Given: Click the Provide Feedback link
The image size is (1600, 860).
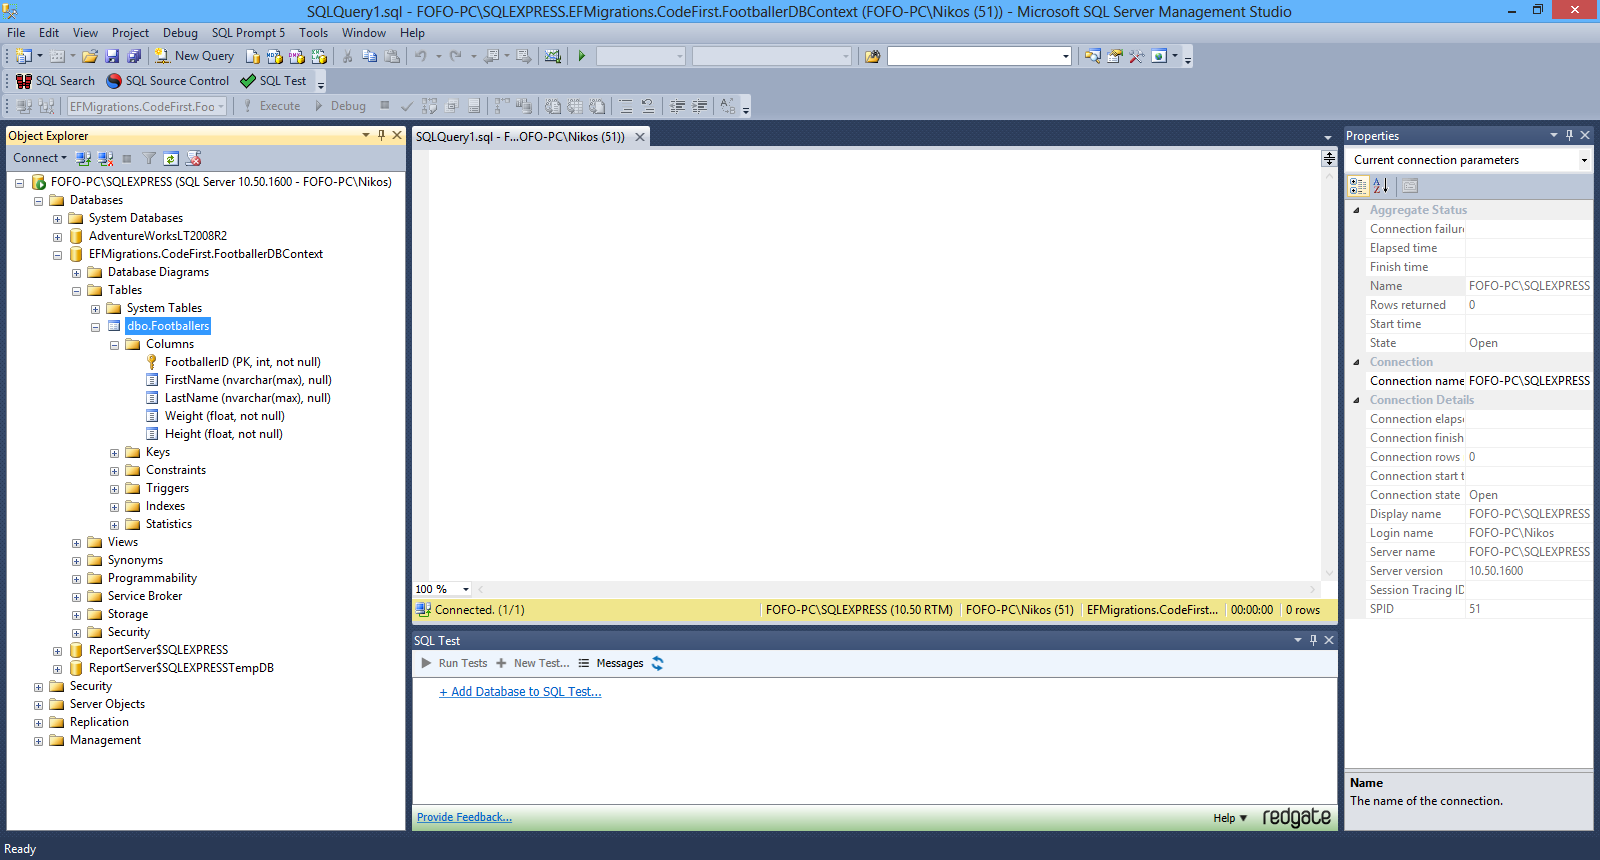Looking at the screenshot, I should click(x=464, y=817).
